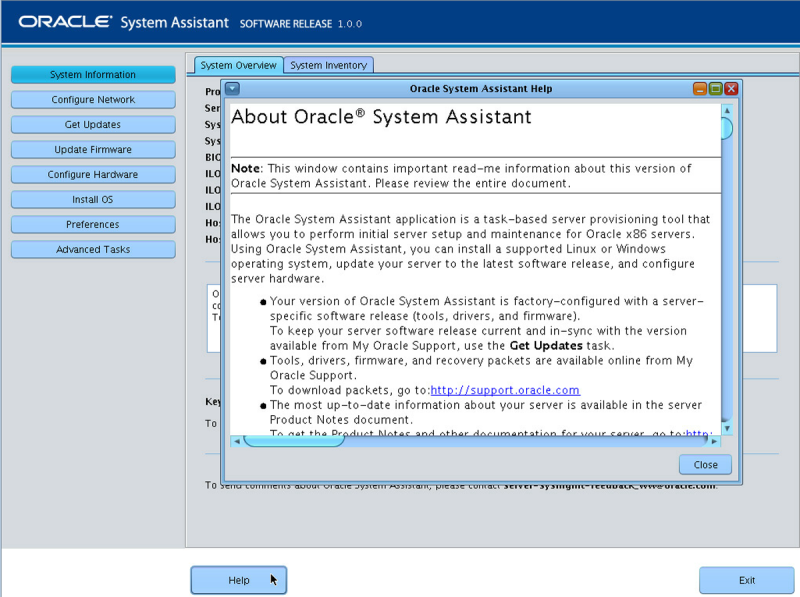Switch to the System Inventory tab
Viewport: 800px width, 597px height.
coord(329,65)
